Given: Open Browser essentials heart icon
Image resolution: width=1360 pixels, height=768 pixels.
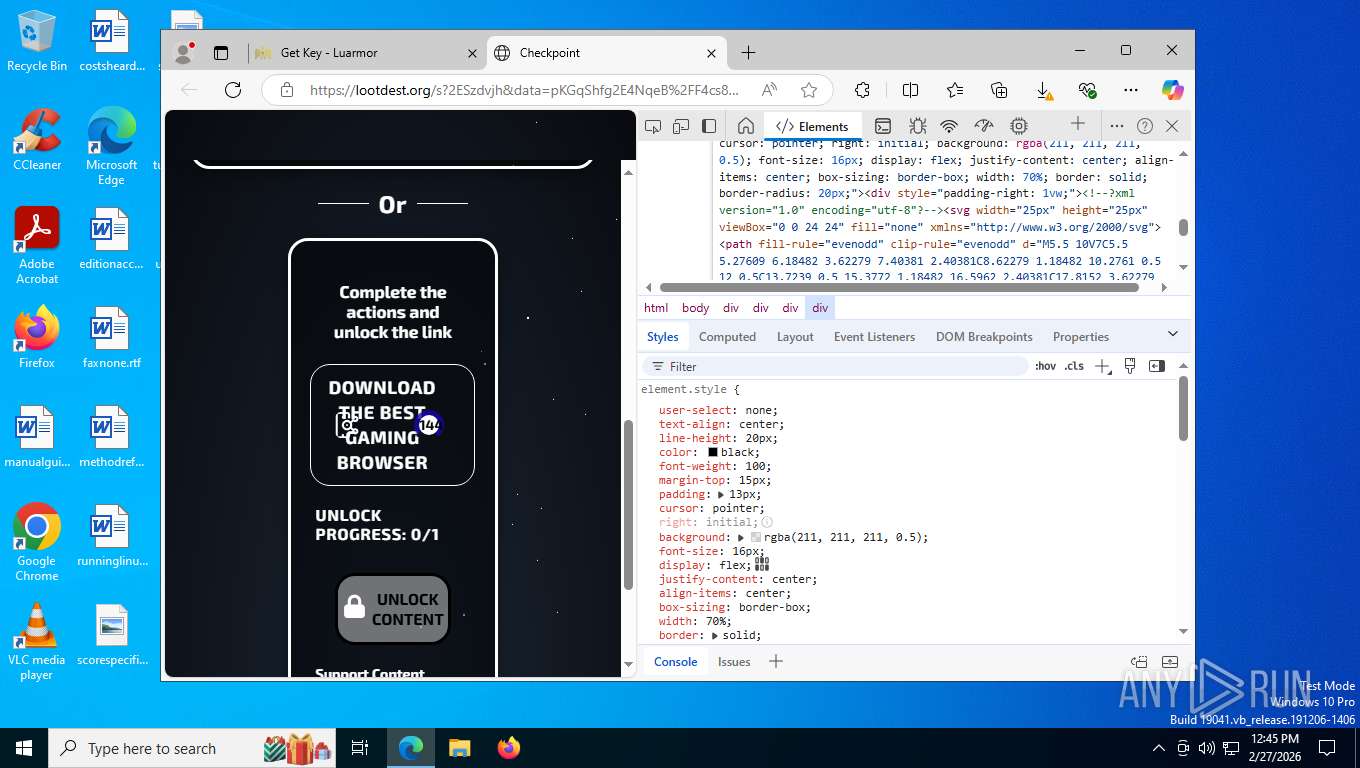Looking at the screenshot, I should tap(1087, 90).
